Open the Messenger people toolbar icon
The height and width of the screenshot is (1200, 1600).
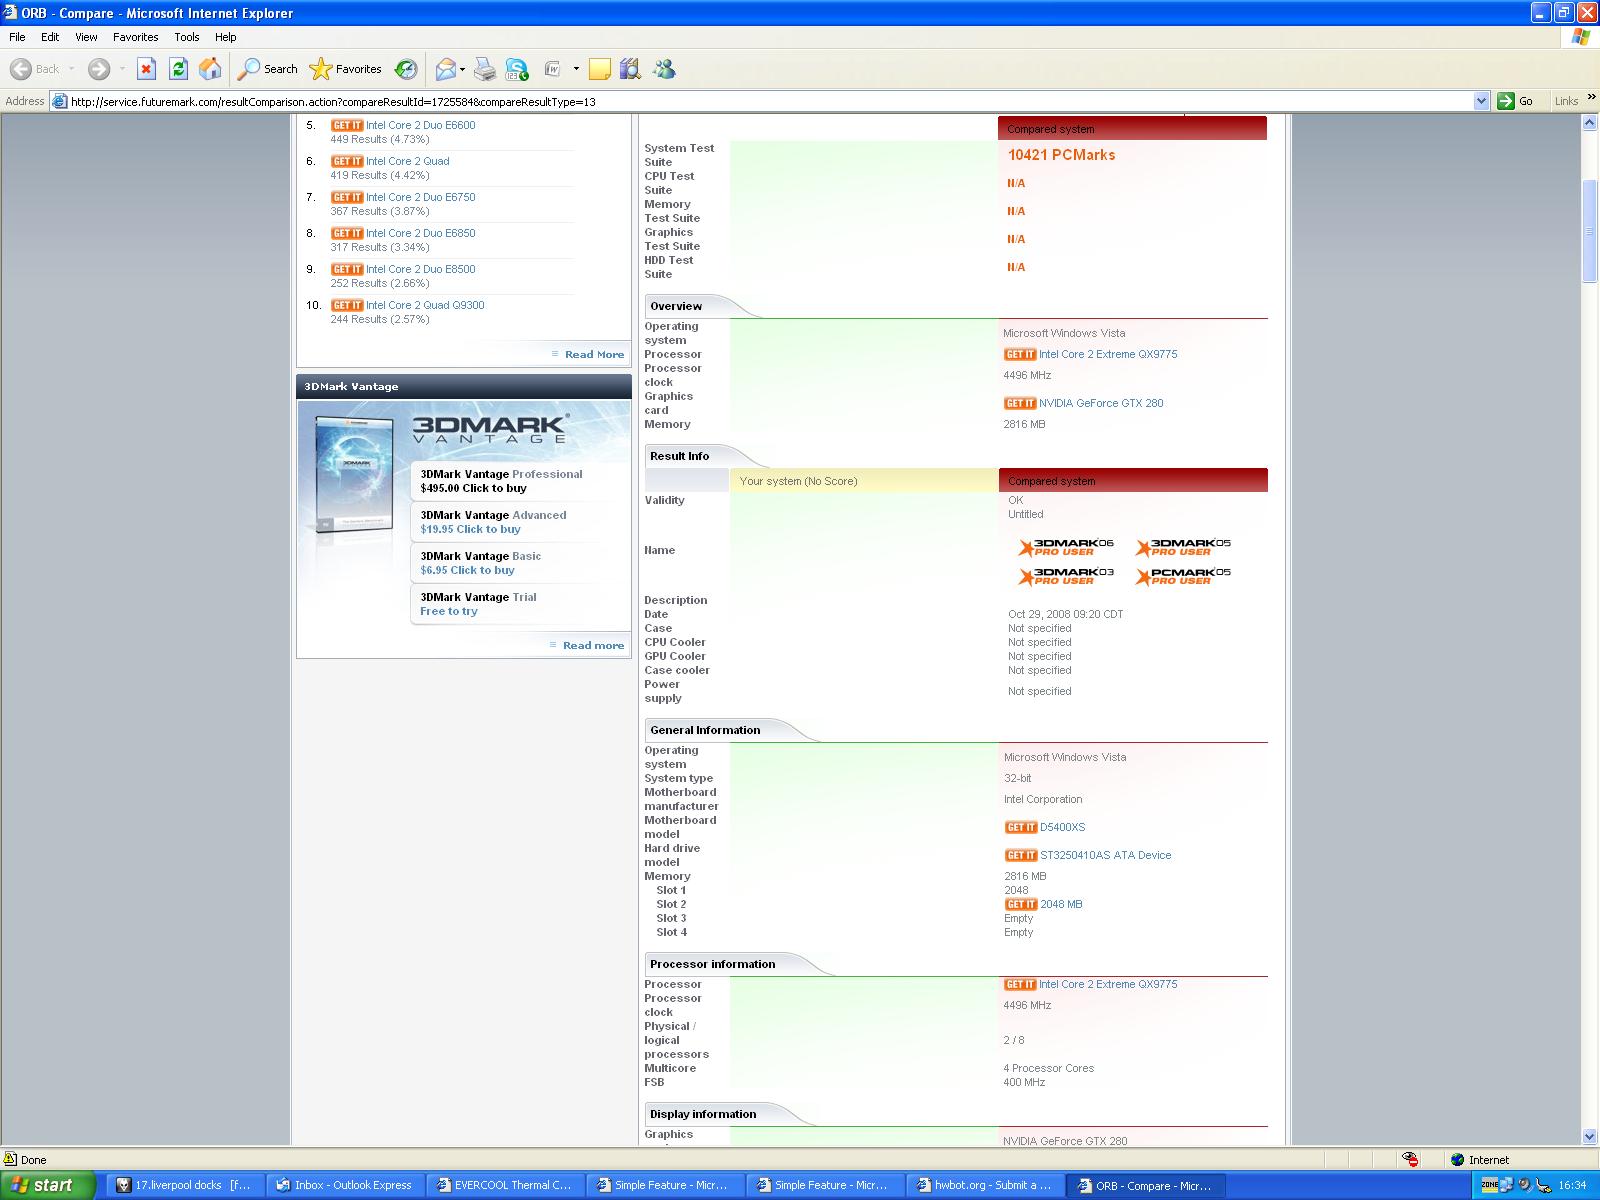click(664, 69)
